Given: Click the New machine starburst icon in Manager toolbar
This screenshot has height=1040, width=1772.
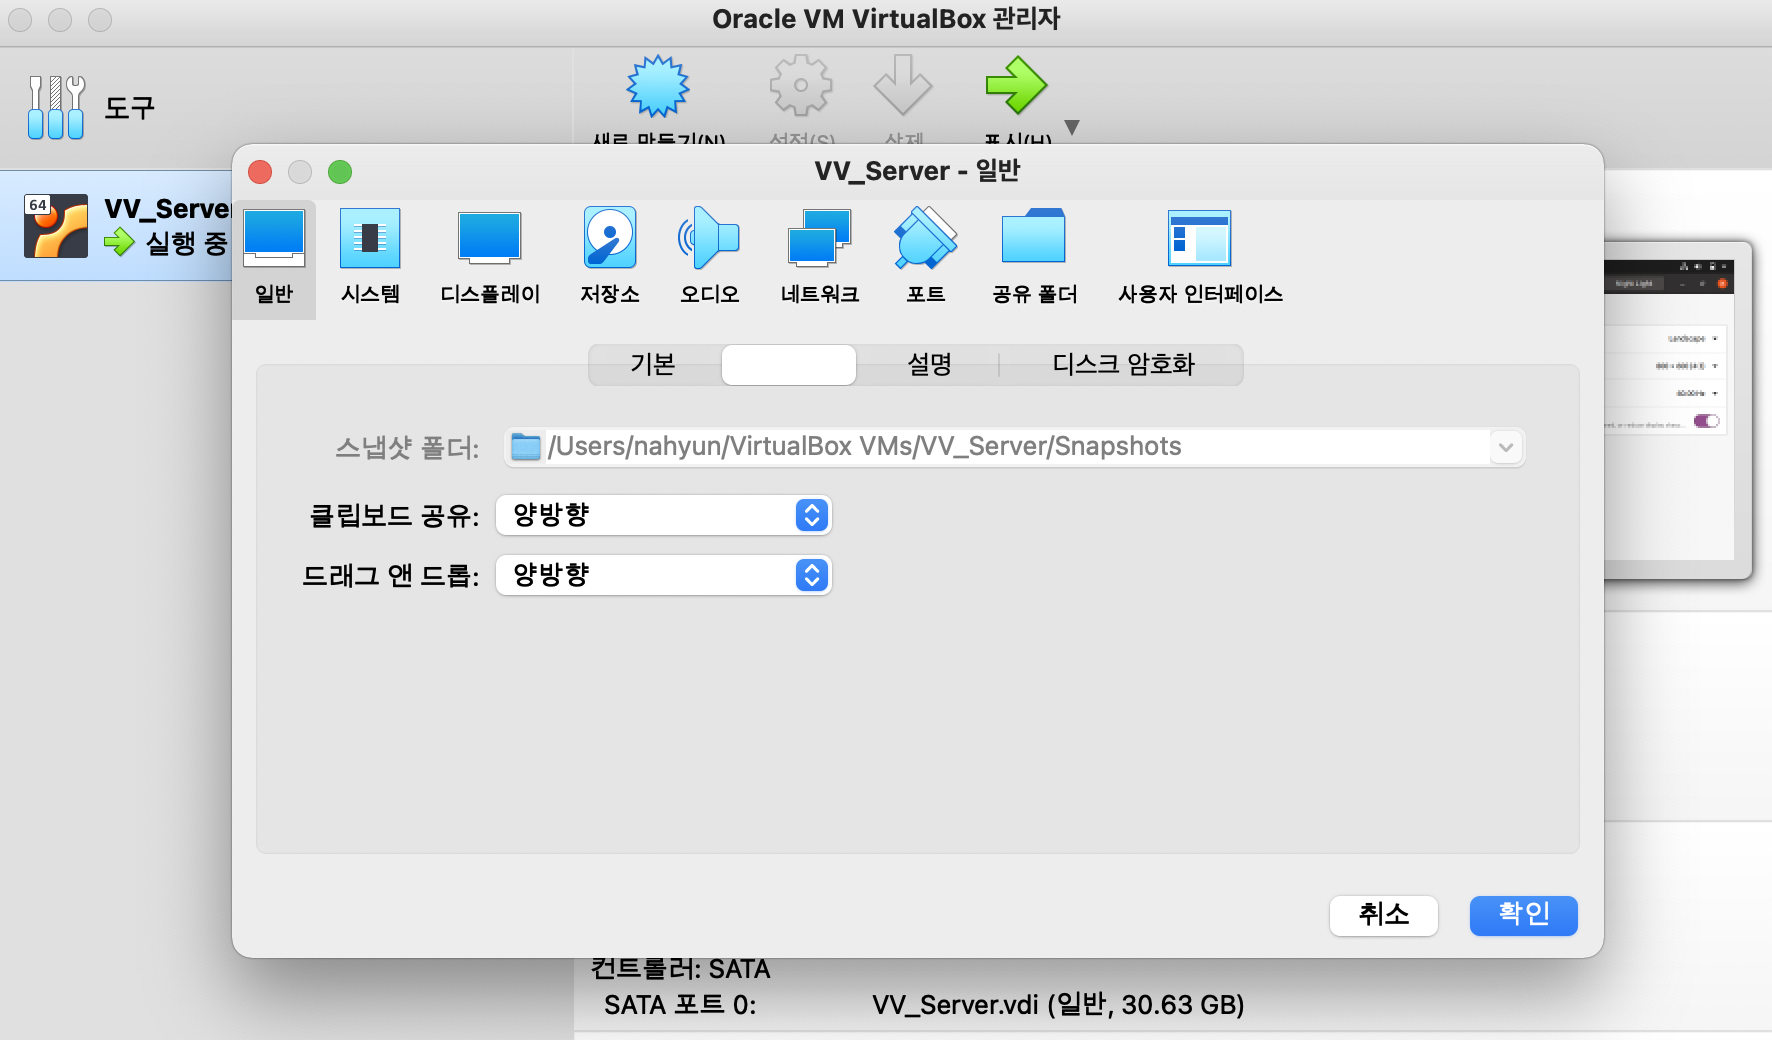Looking at the screenshot, I should click(658, 87).
